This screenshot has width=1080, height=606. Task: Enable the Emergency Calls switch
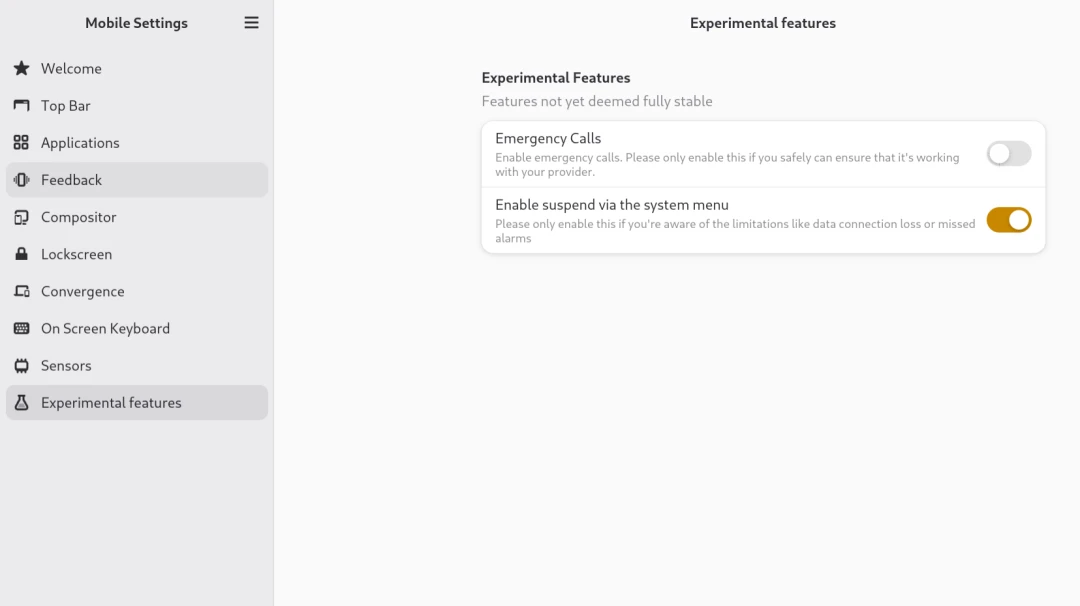(x=1008, y=154)
